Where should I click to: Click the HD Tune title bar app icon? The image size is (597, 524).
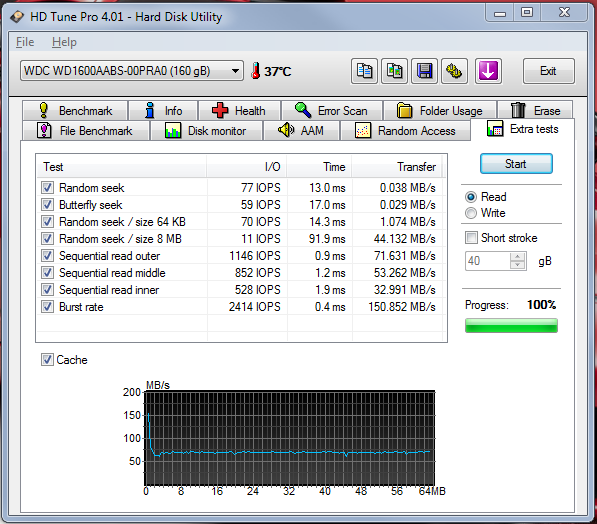(x=17, y=17)
